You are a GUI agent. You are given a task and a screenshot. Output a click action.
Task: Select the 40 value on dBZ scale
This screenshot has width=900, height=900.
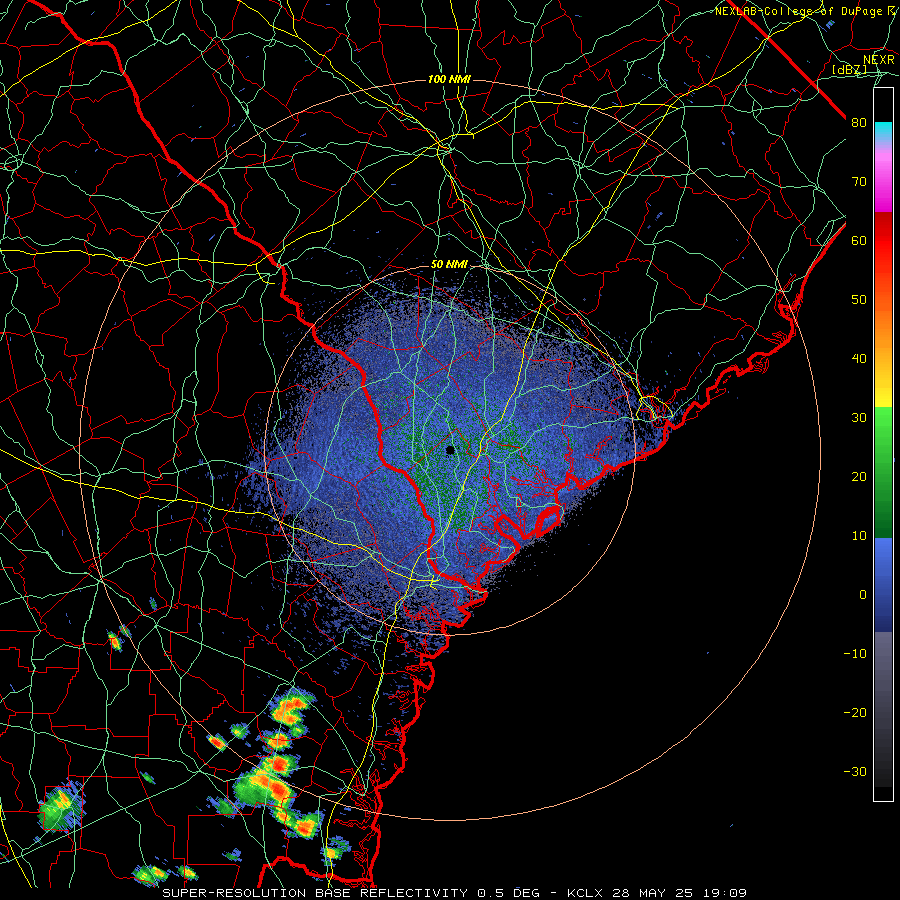[859, 359]
